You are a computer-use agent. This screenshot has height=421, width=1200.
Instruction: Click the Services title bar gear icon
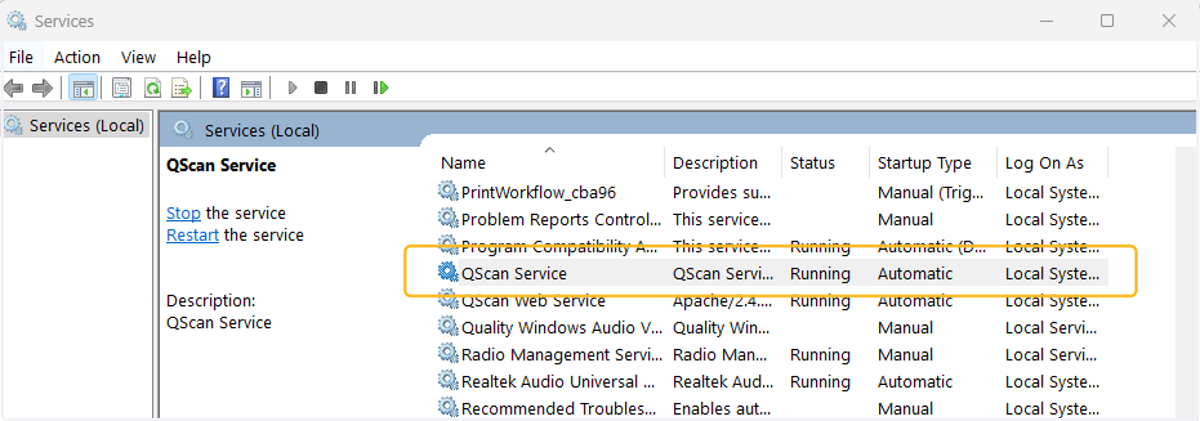17,20
